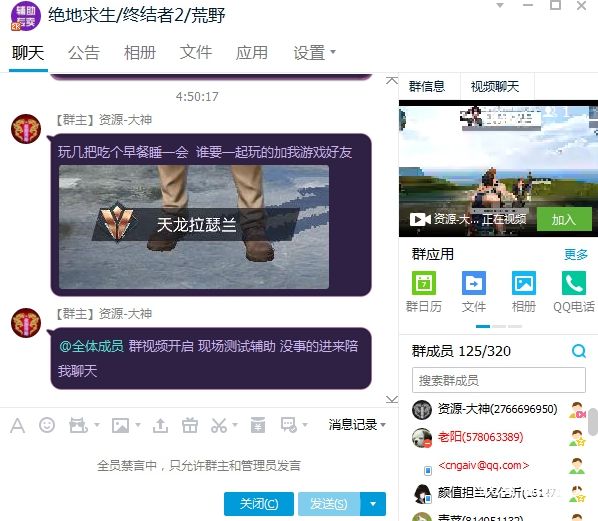Click the member list vertical scrollbar
The width and height of the screenshot is (598, 521).
[593, 421]
